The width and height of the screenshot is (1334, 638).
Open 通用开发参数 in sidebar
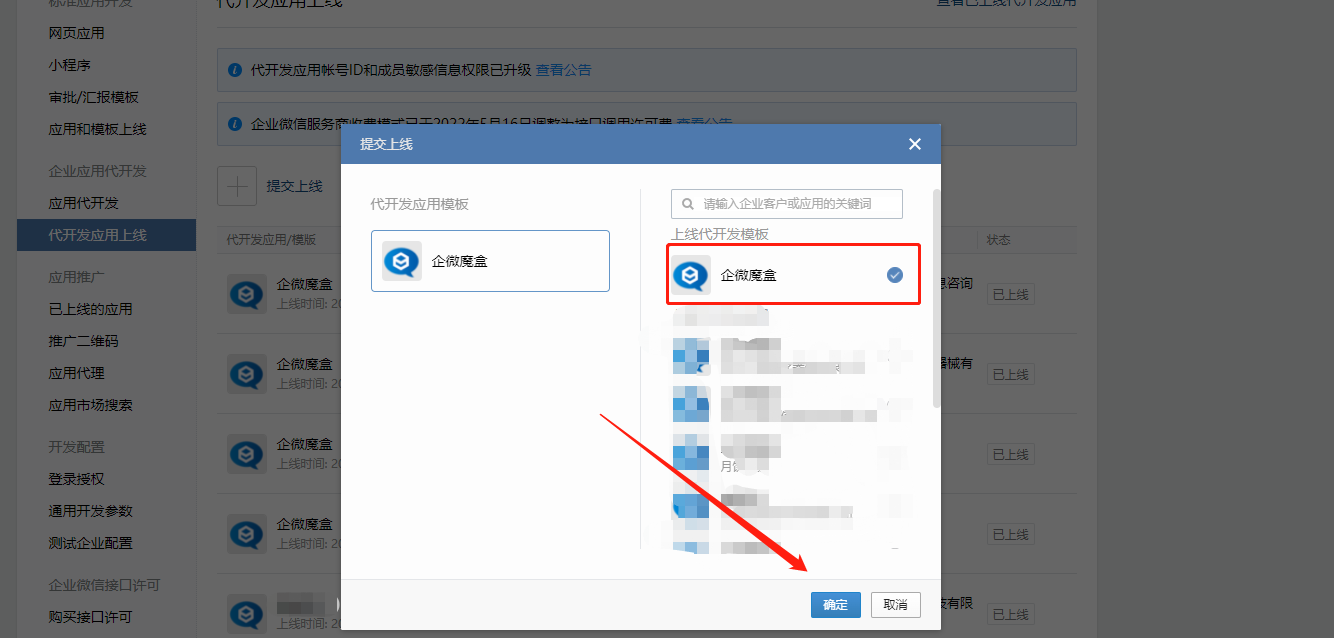[x=90, y=511]
